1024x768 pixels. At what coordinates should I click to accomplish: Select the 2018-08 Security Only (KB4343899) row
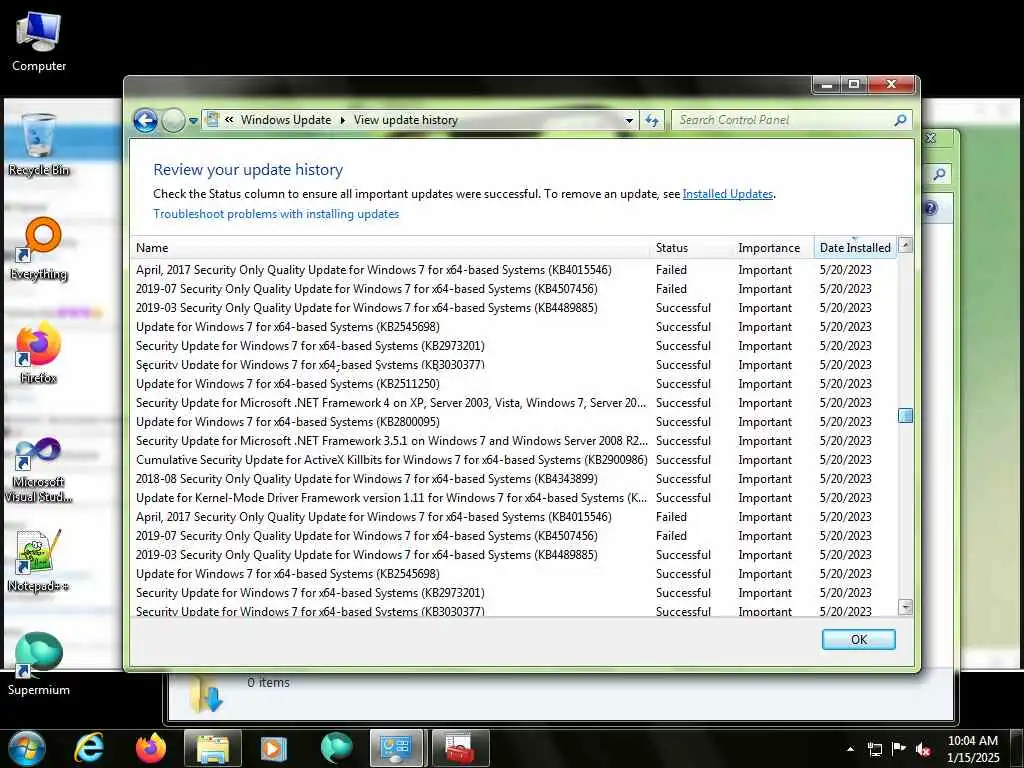[513, 479]
